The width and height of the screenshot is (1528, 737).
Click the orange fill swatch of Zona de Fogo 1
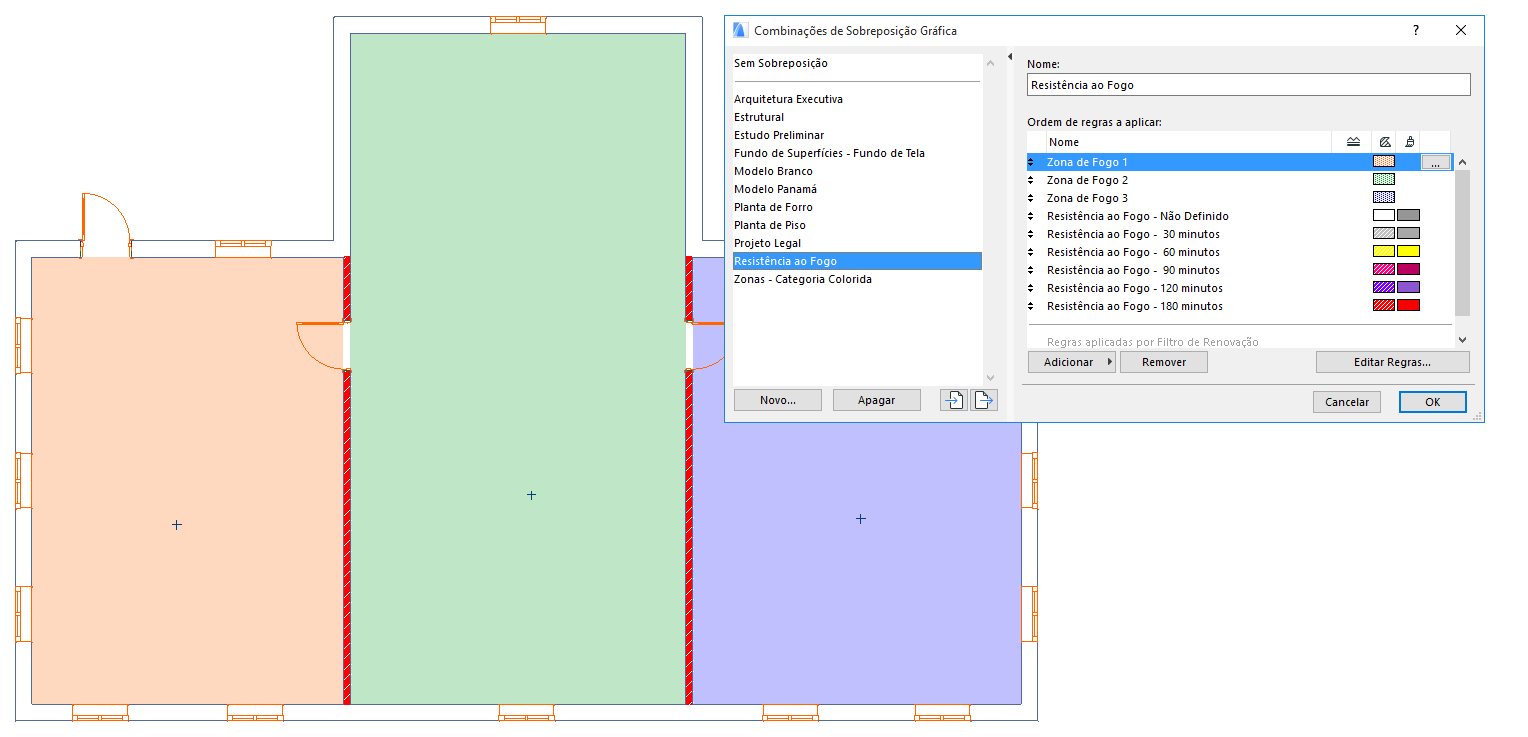point(1384,162)
